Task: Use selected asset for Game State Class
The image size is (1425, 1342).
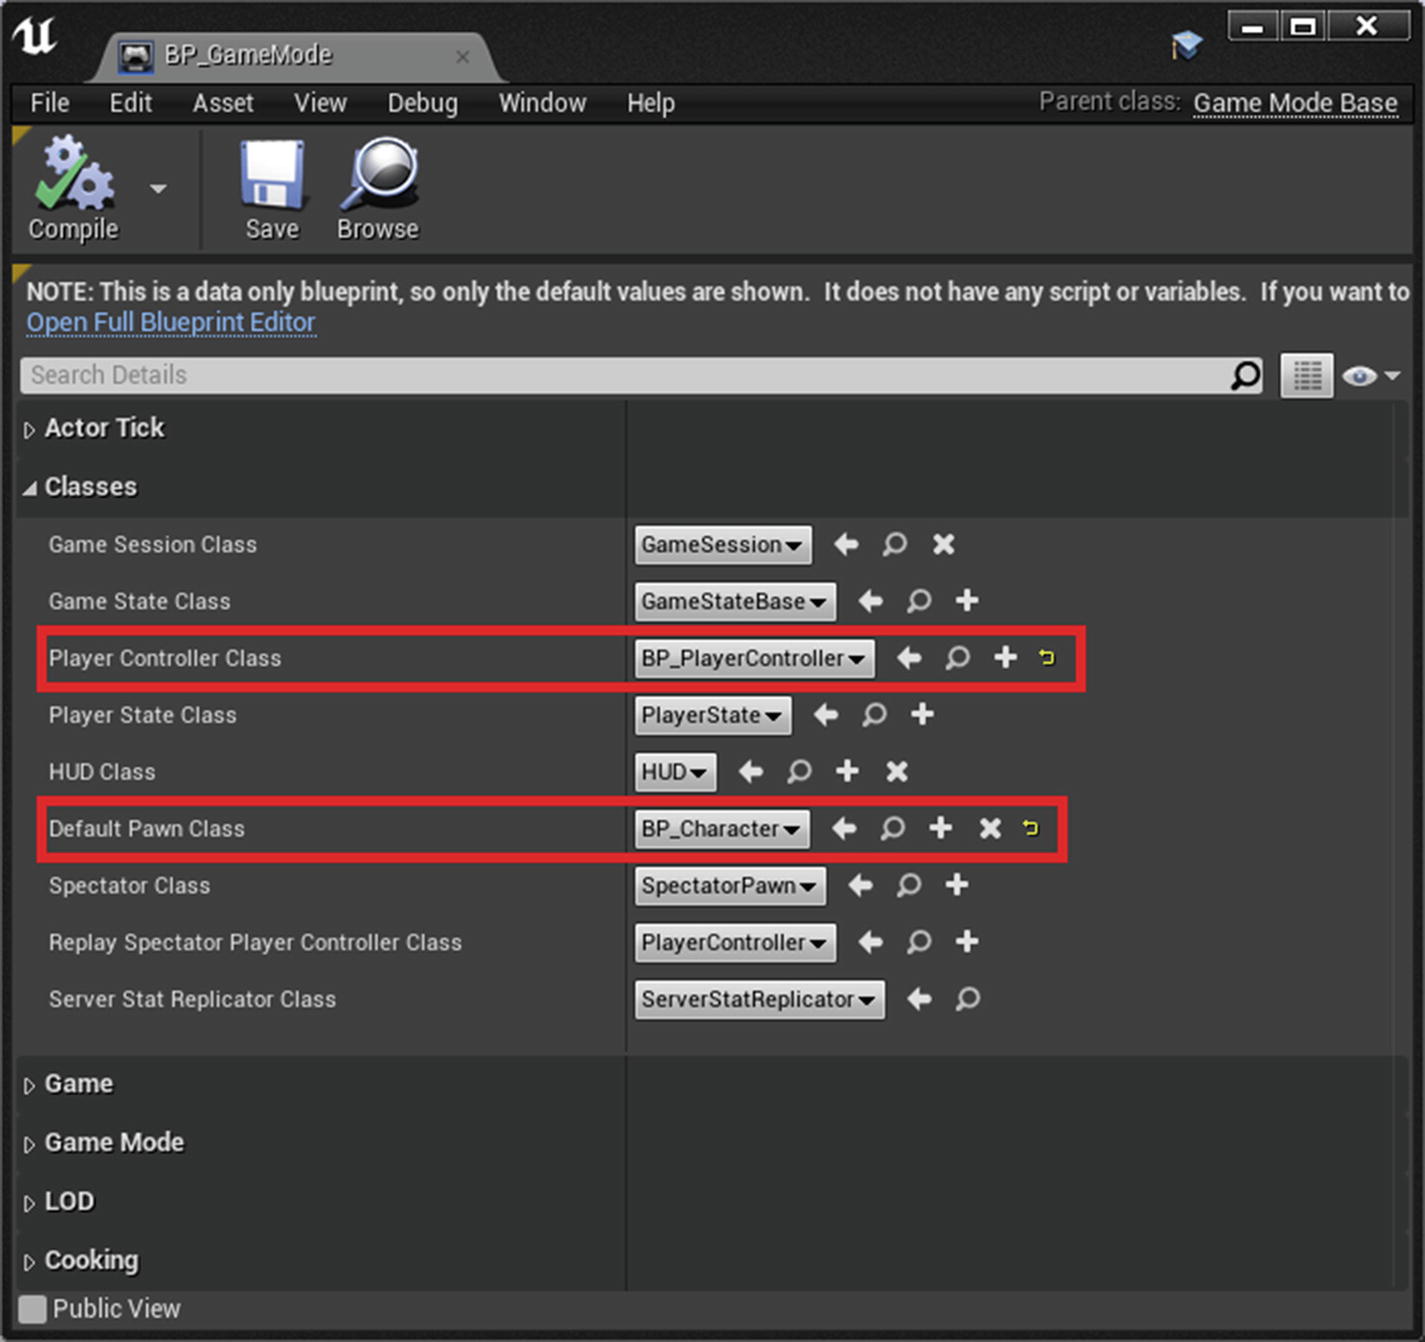Action: pos(870,601)
